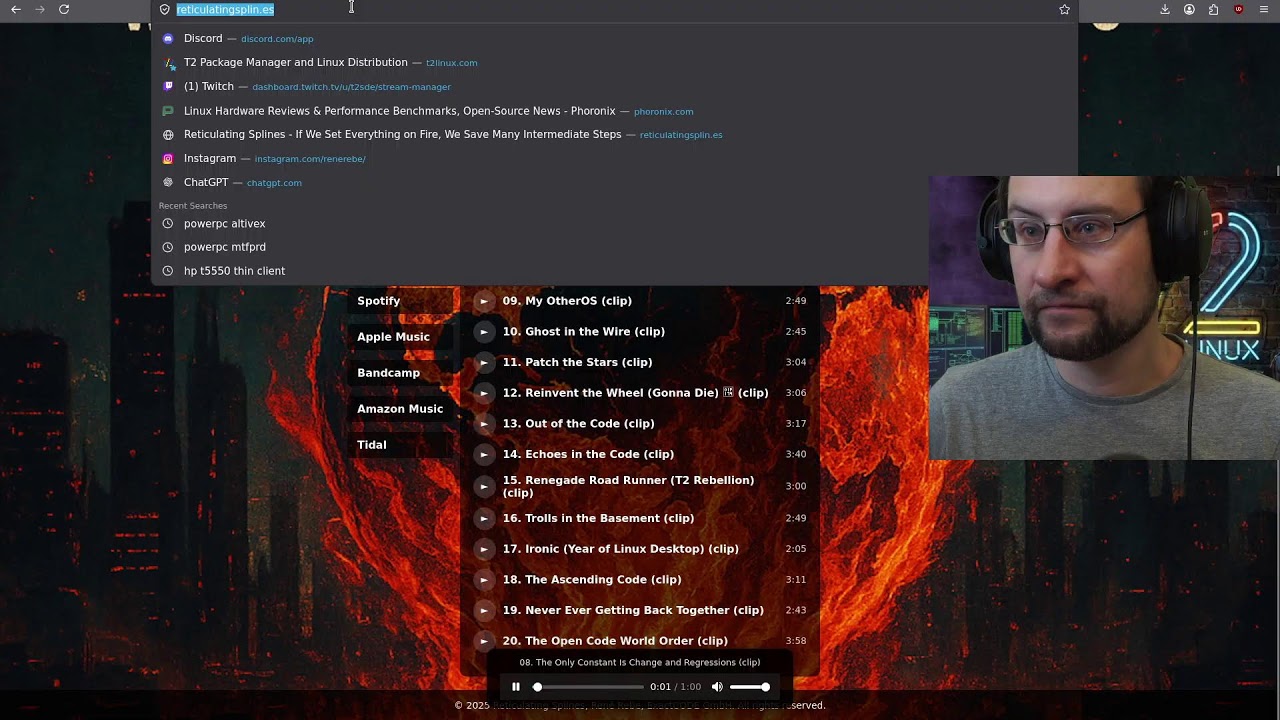Image resolution: width=1280 pixels, height=720 pixels.
Task: Open the Amazon Music link
Action: click(x=400, y=409)
